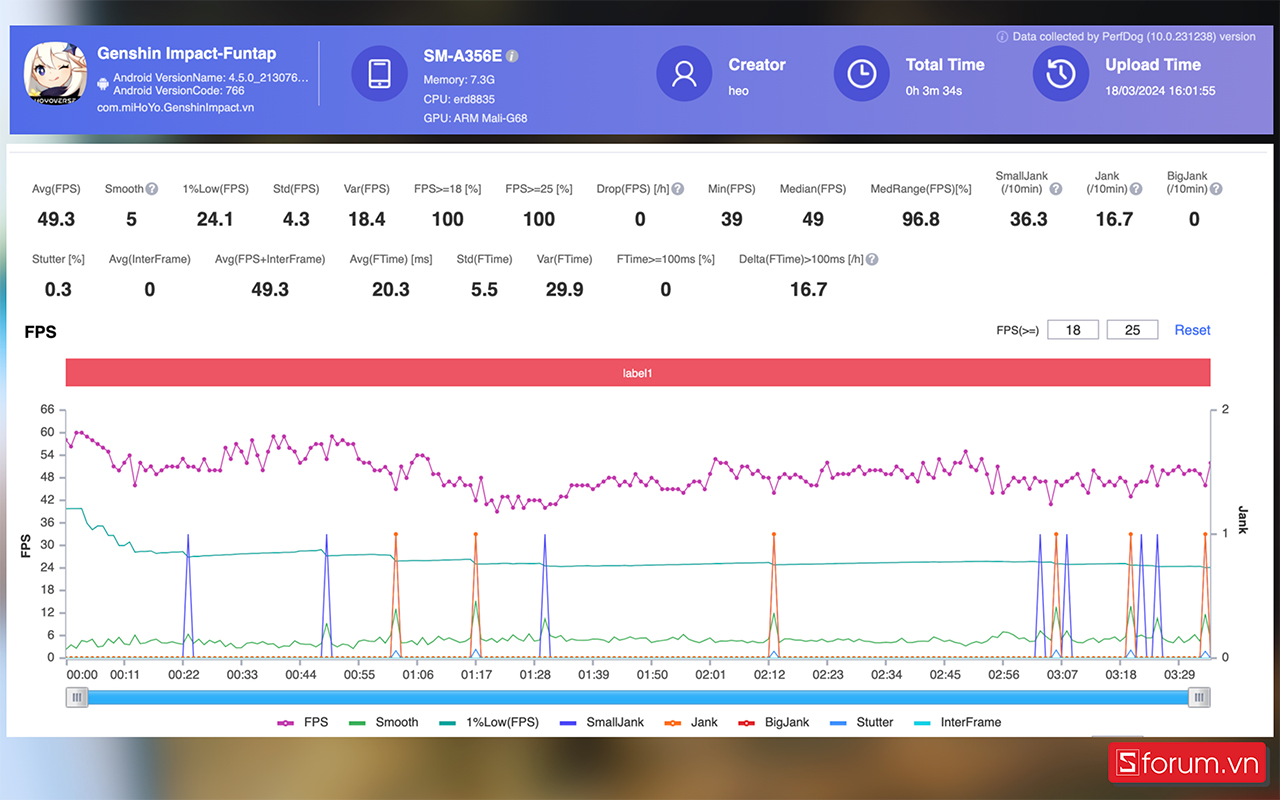This screenshot has height=800, width=1280.
Task: Click the FPS chart section heading
Action: pos(40,332)
